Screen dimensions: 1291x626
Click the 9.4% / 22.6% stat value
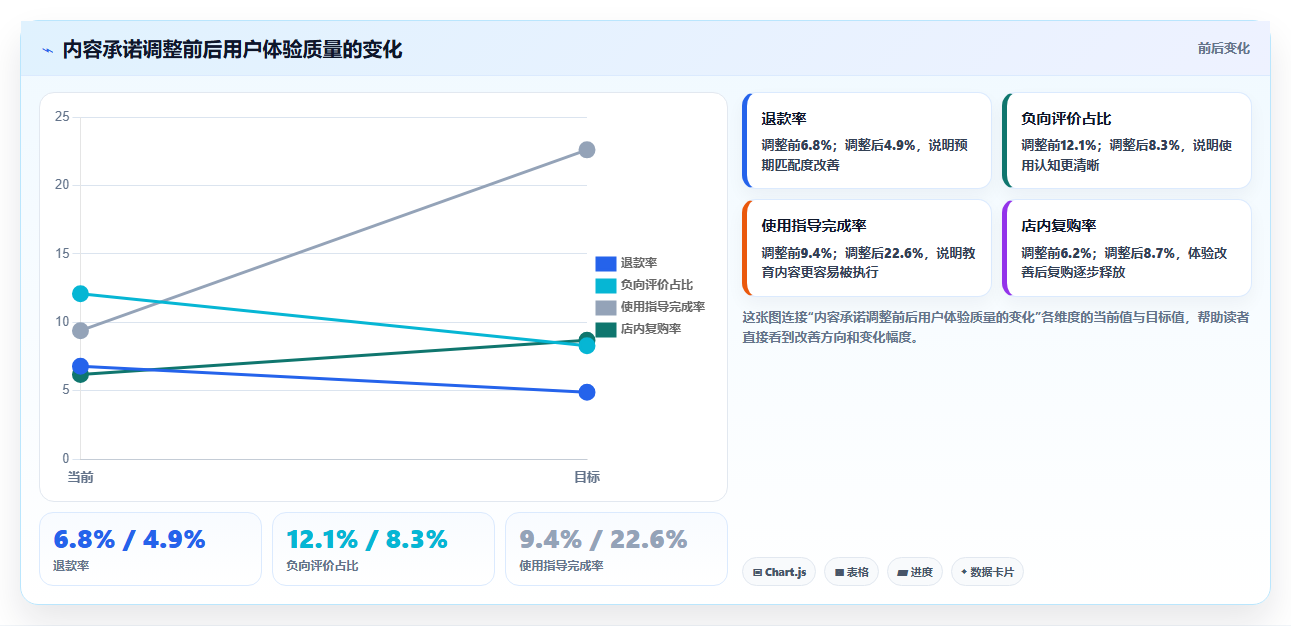(603, 540)
